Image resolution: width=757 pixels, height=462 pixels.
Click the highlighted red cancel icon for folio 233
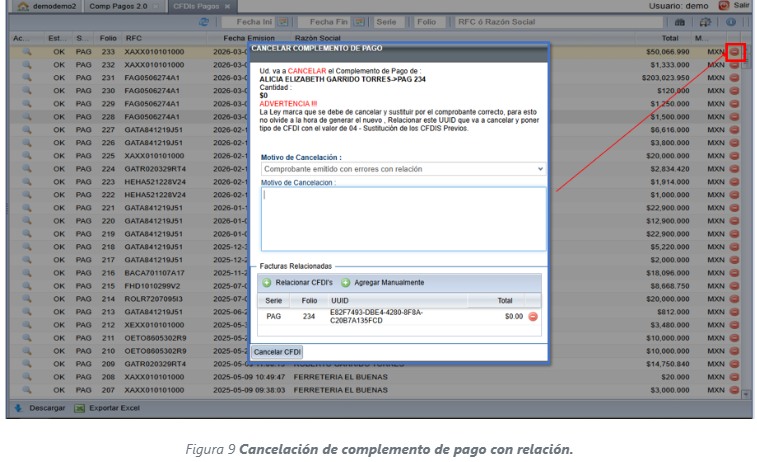[735, 51]
